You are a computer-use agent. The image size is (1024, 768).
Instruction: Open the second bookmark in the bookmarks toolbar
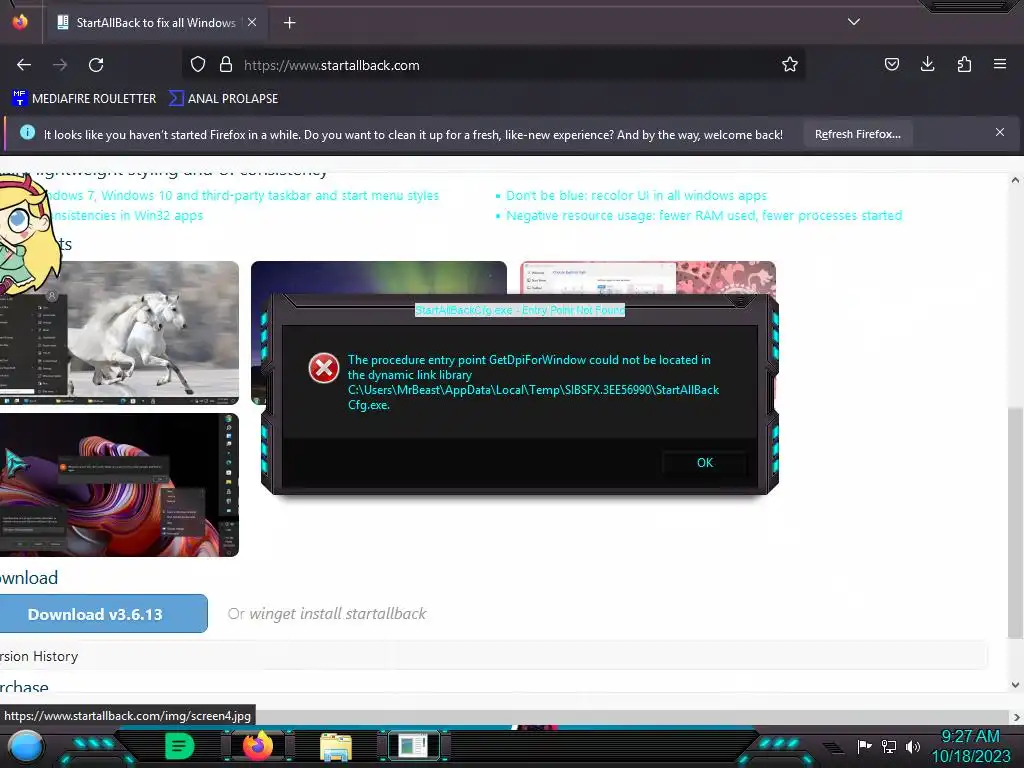pos(223,99)
